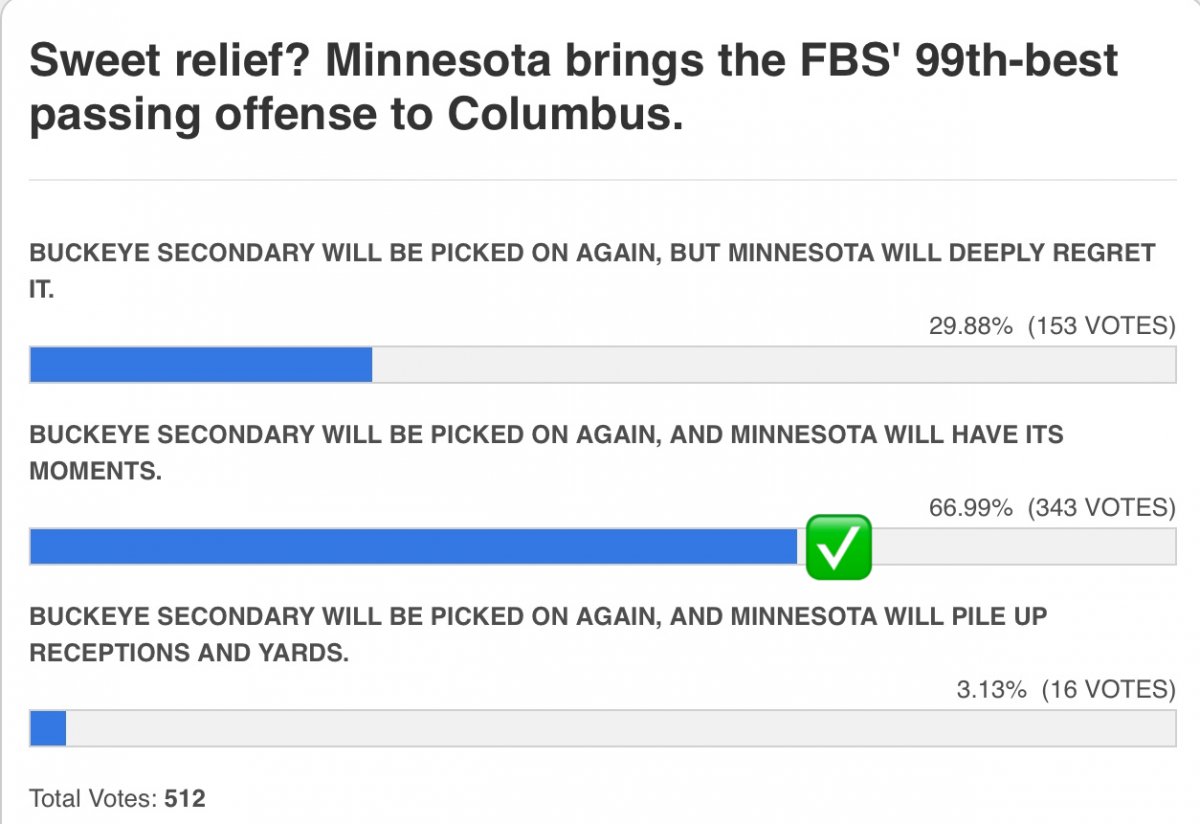Viewport: 1200px width, 824px height.
Task: Click the '66.99% (343 VOTES)' label
Action: tap(1052, 508)
